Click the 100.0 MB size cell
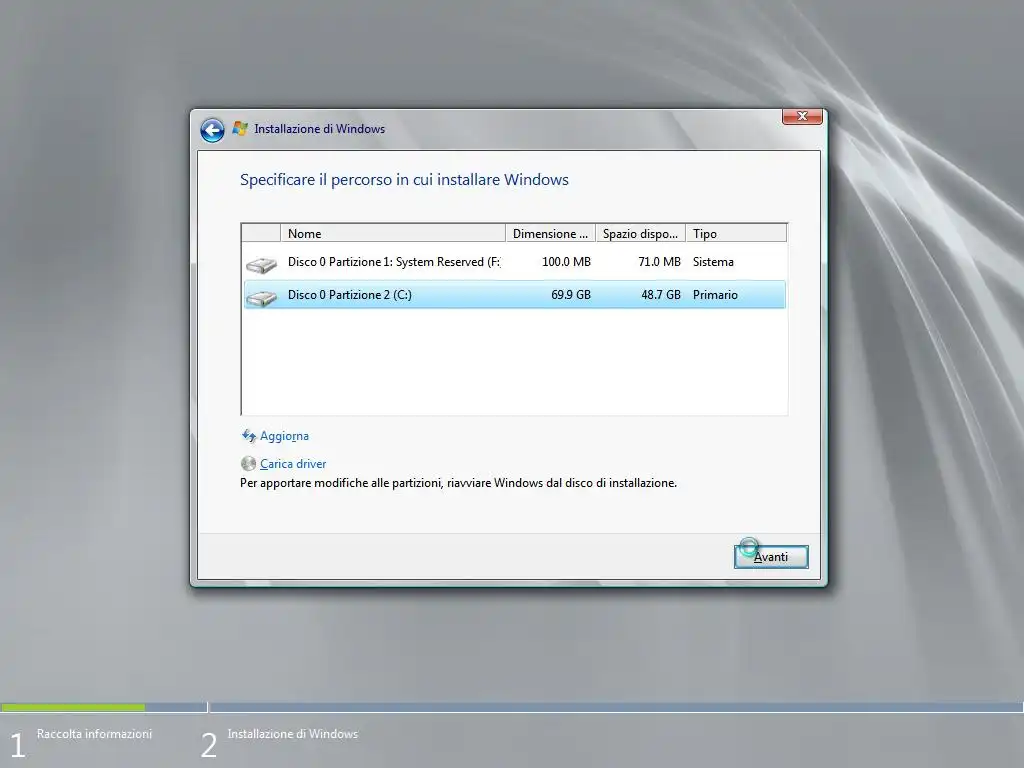The width and height of the screenshot is (1024, 768). pos(566,262)
